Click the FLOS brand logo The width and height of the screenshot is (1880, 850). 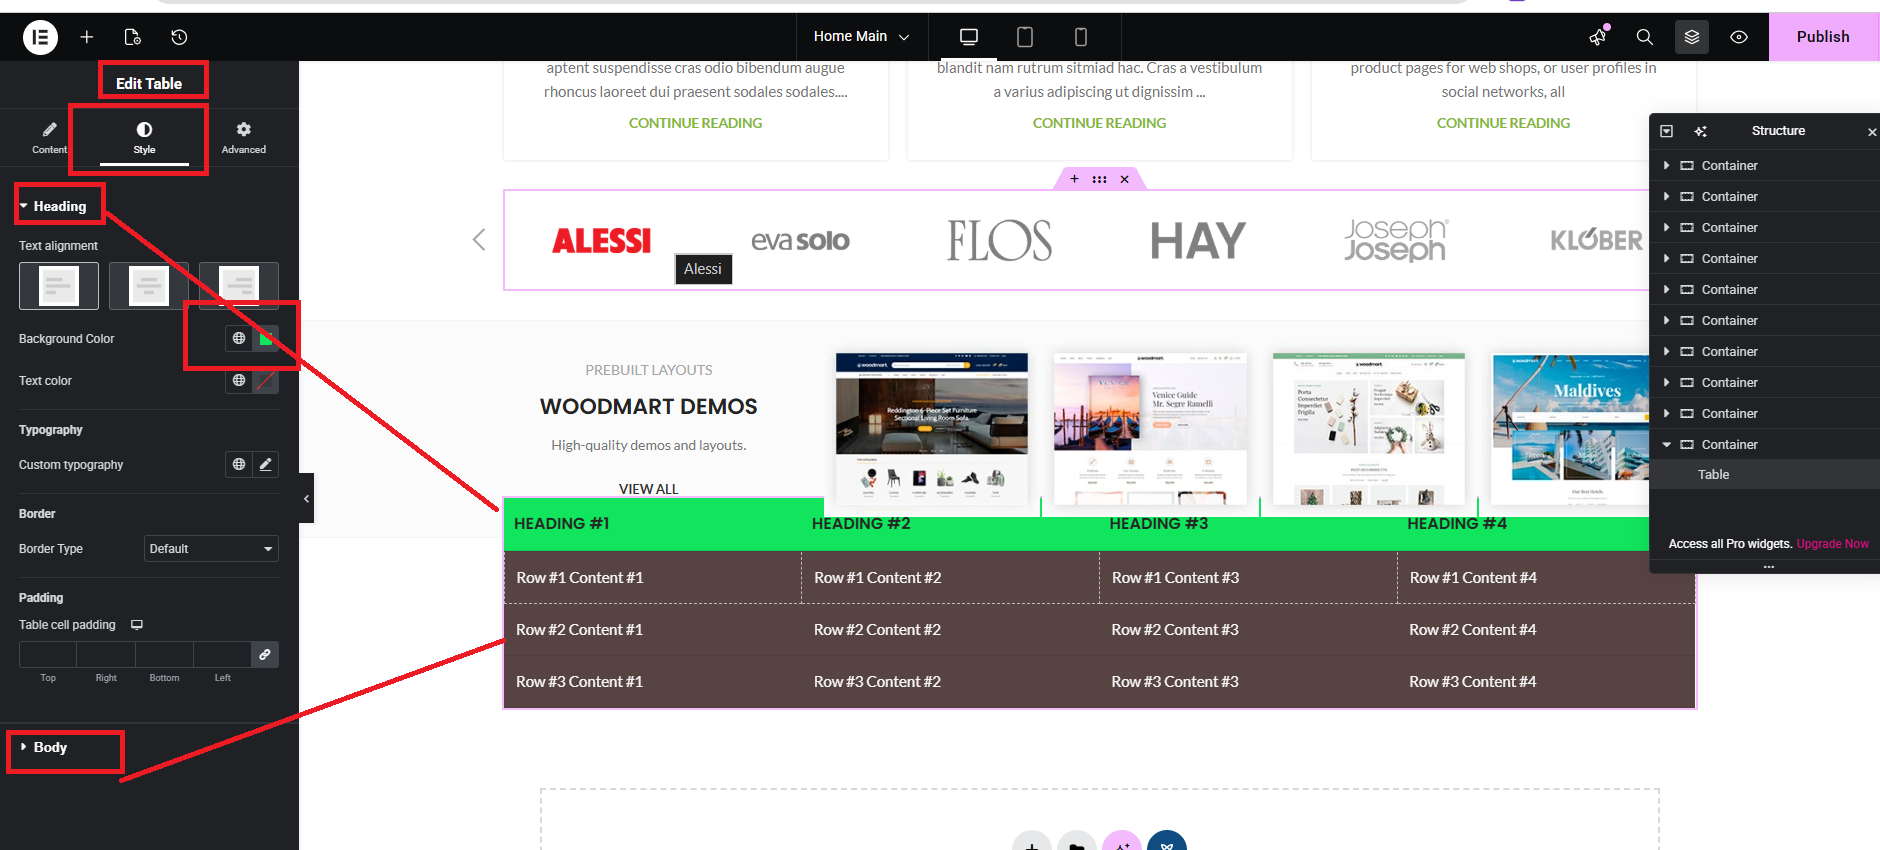(1000, 241)
